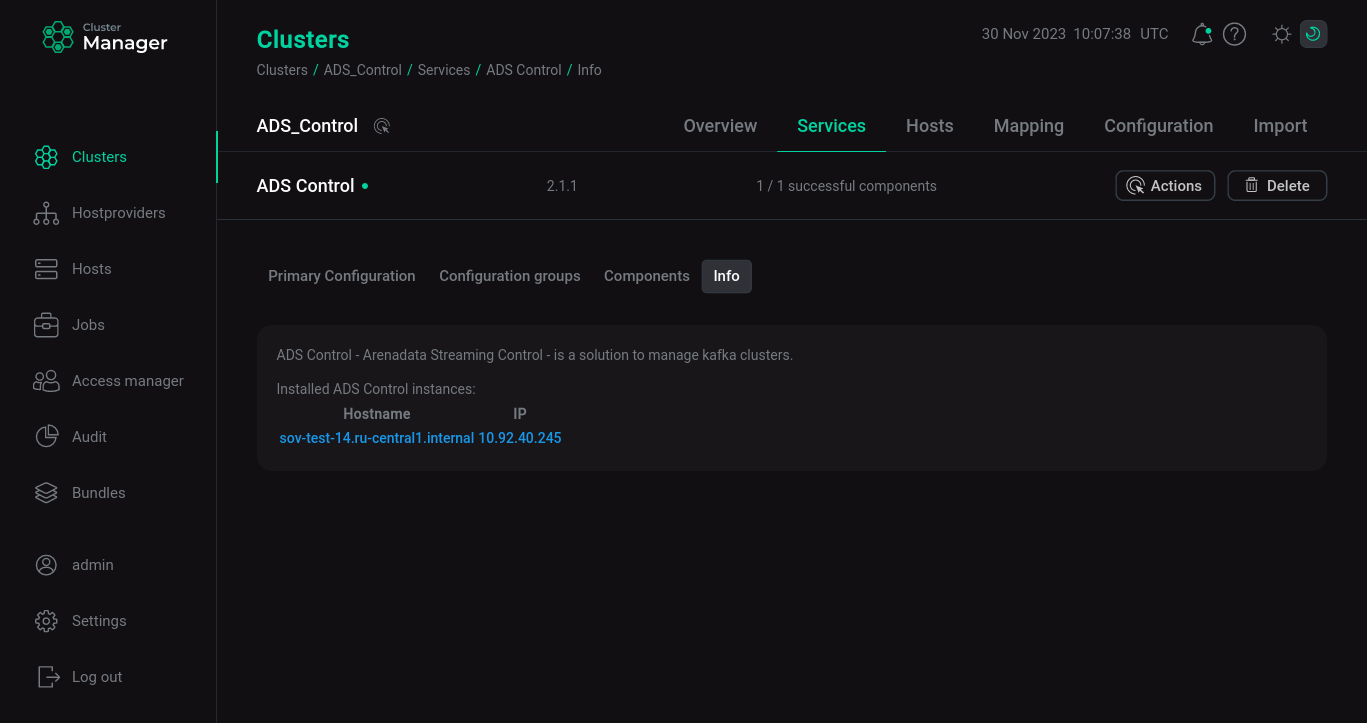Follow the Clusters breadcrumb link
This screenshot has width=1367, height=723.
pos(282,70)
